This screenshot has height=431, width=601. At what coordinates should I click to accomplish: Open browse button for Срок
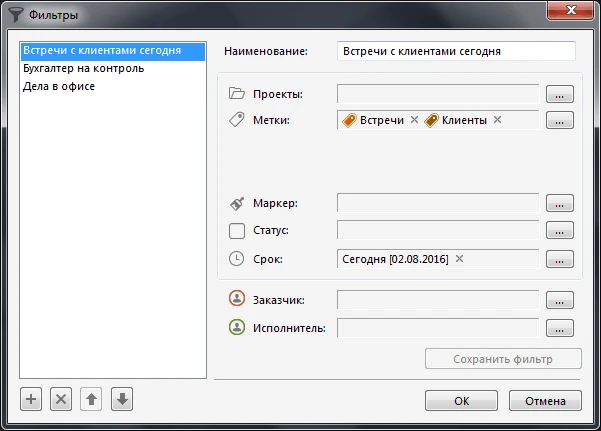pyautogui.click(x=560, y=259)
